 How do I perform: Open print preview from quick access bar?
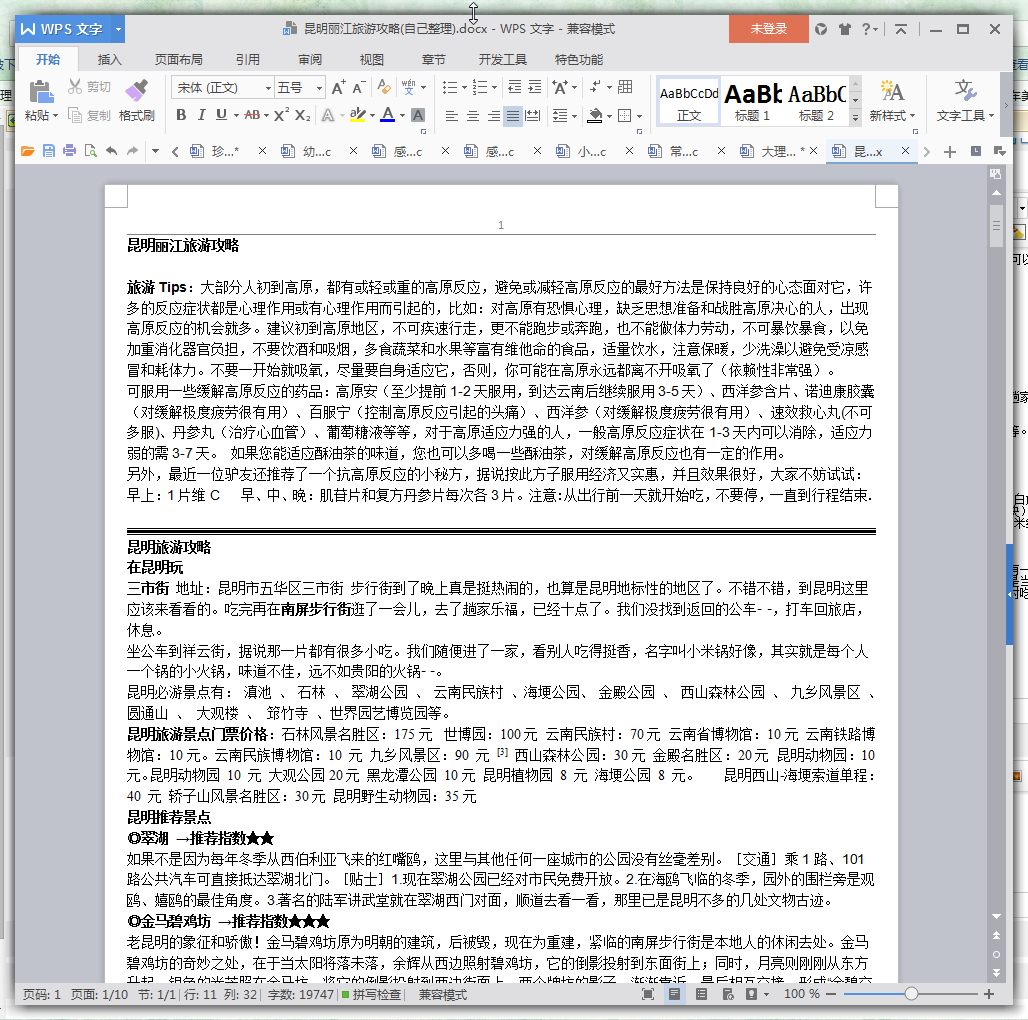pyautogui.click(x=90, y=151)
